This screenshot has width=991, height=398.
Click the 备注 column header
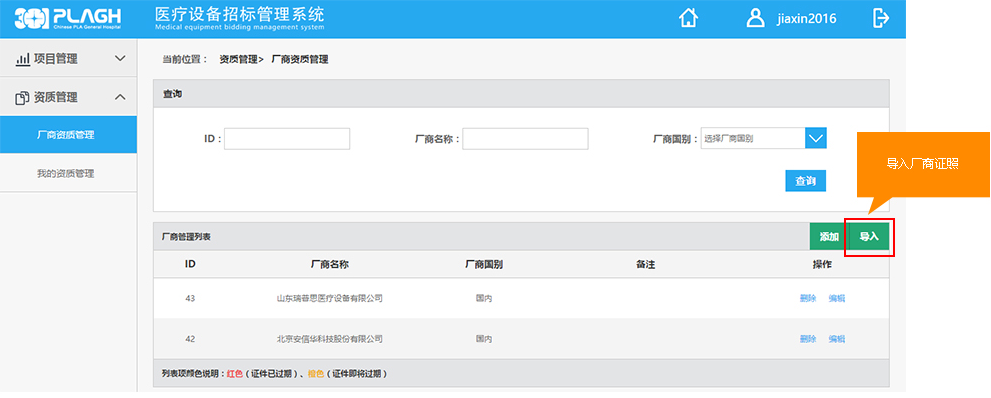645,264
